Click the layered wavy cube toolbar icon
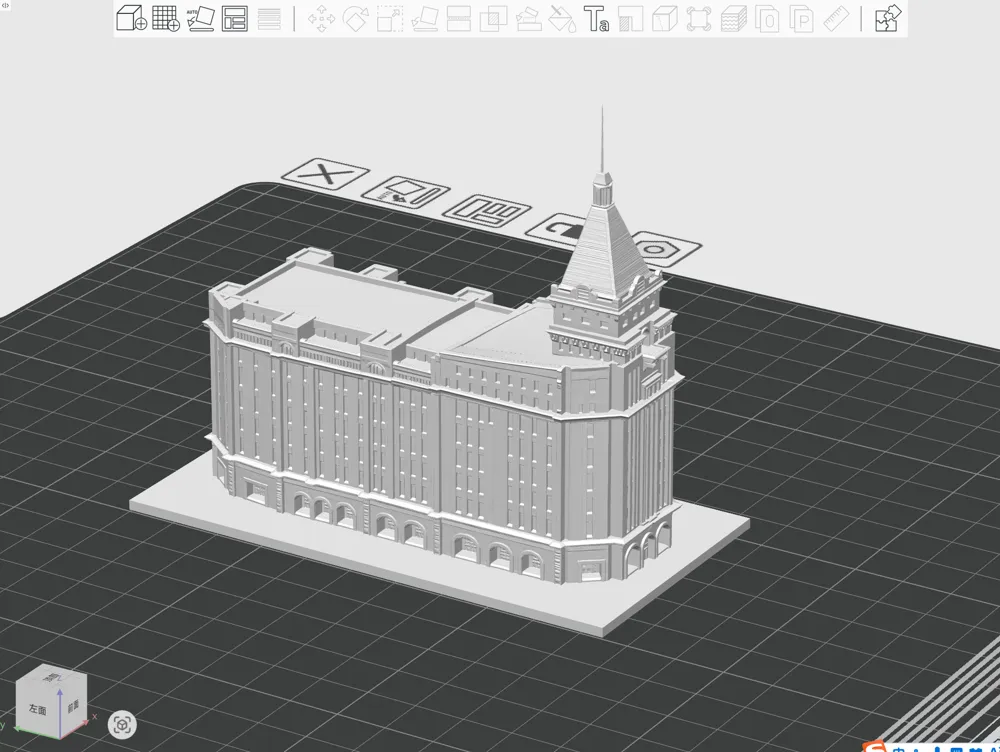1000x752 pixels. point(733,18)
